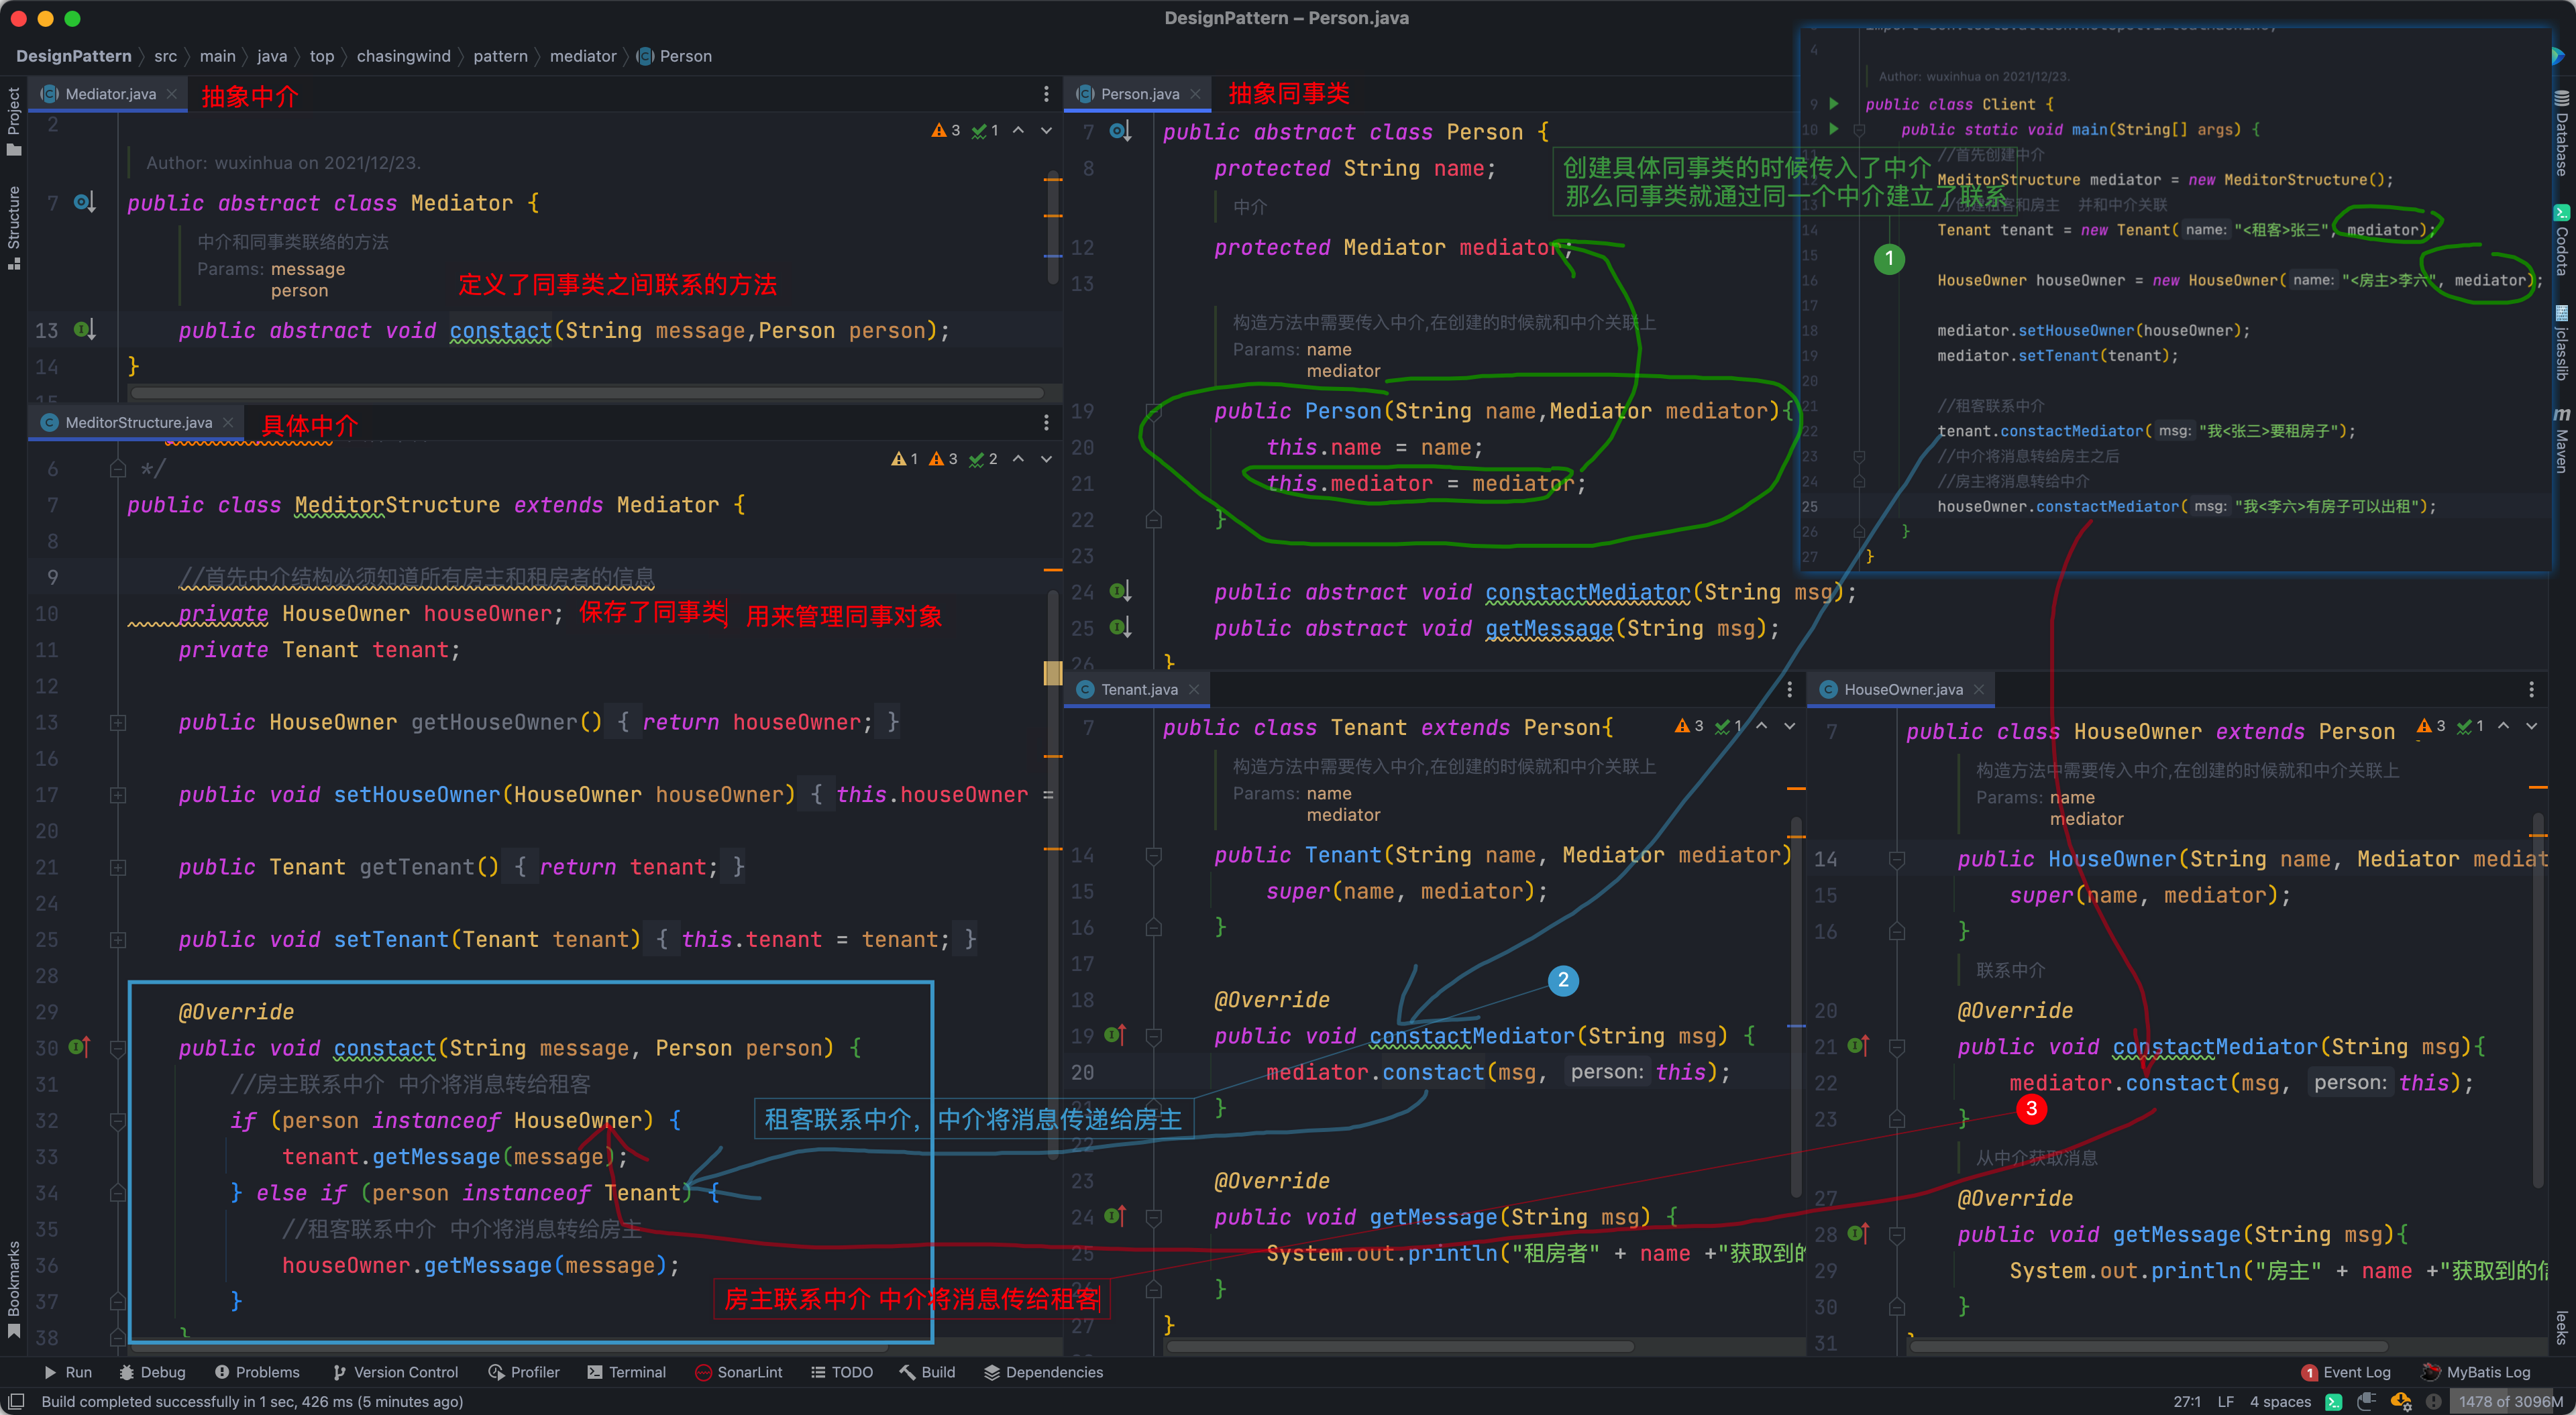Open the Event Log
Viewport: 2576px width, 1415px height.
pos(2346,1372)
